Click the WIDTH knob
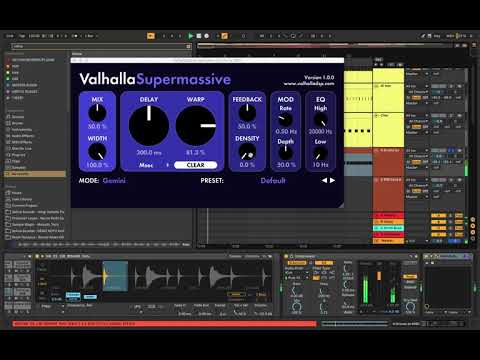Image resolution: width=480 pixels, height=360 pixels. coord(97,152)
